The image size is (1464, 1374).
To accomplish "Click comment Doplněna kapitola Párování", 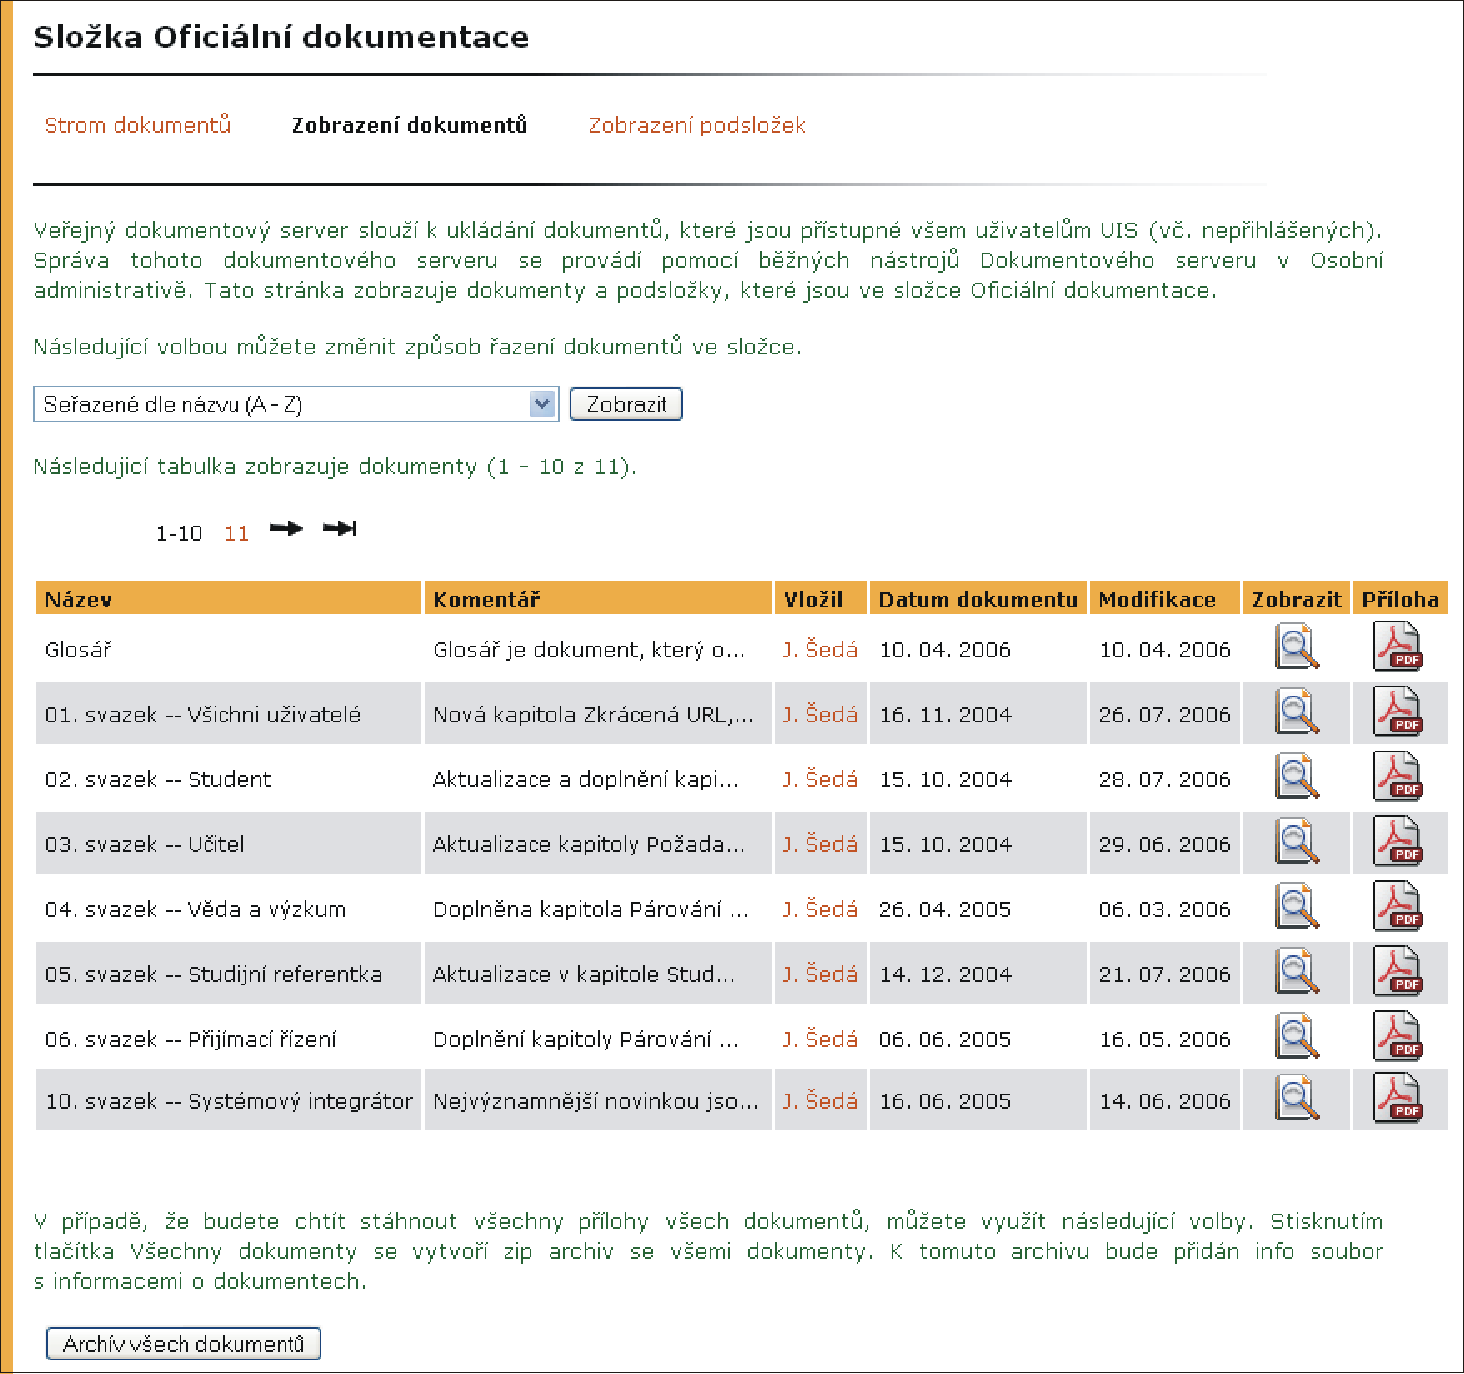I will coord(591,909).
